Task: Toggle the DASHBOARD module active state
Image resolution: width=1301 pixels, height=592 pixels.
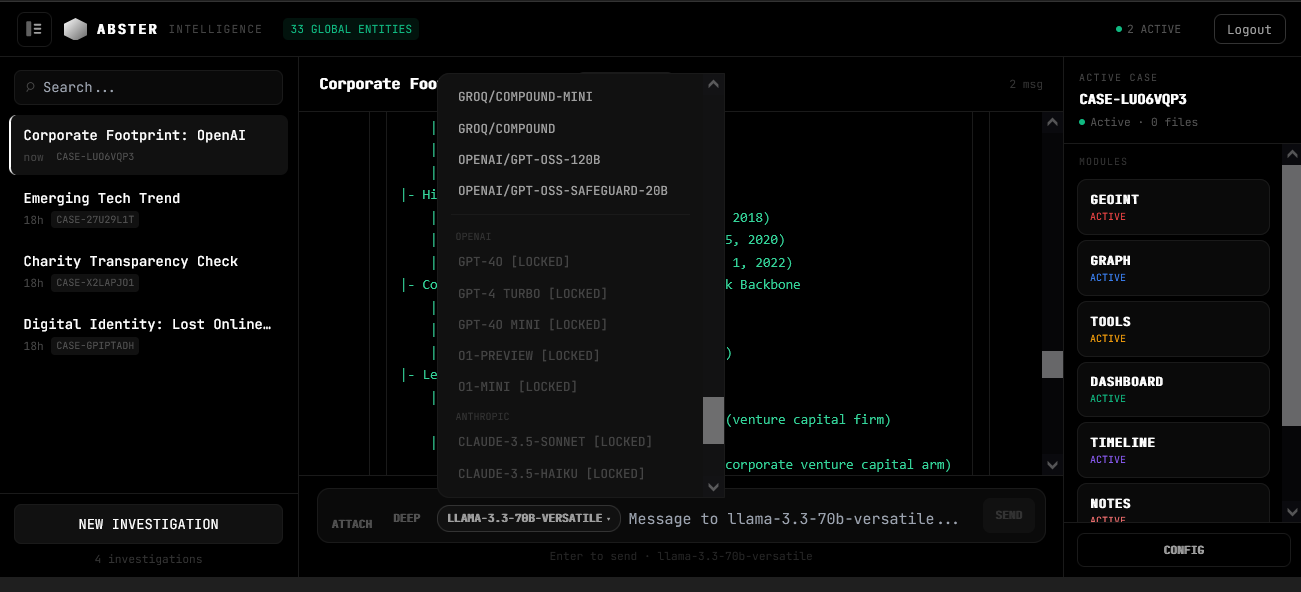Action: pos(1172,389)
